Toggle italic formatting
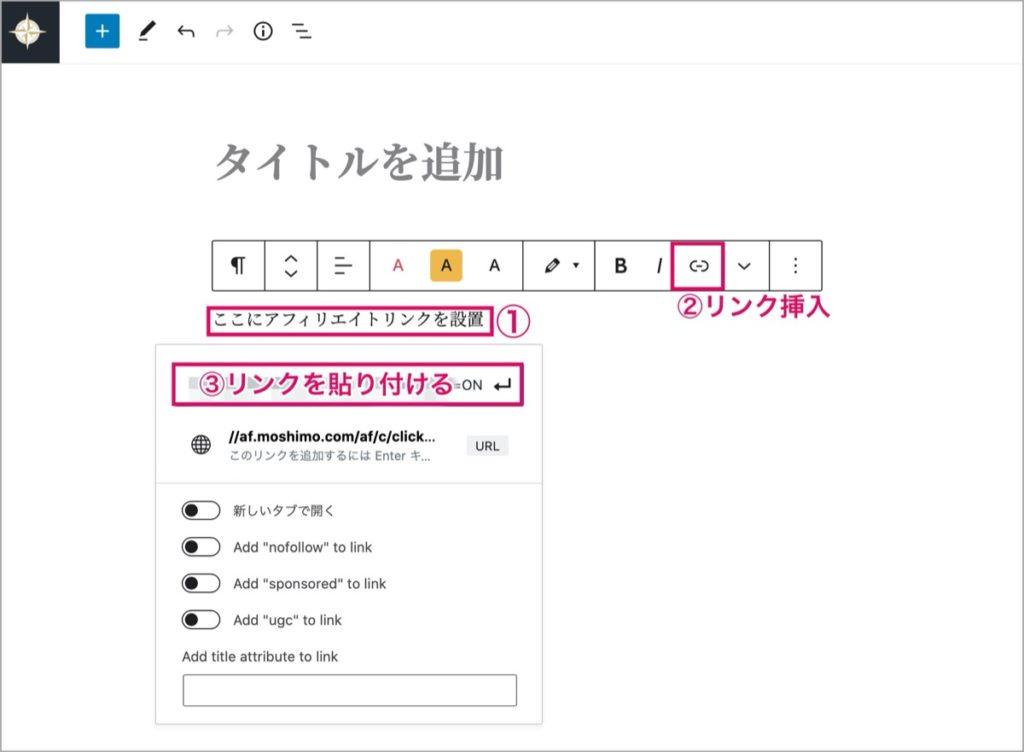The height and width of the screenshot is (752, 1024). 659,266
